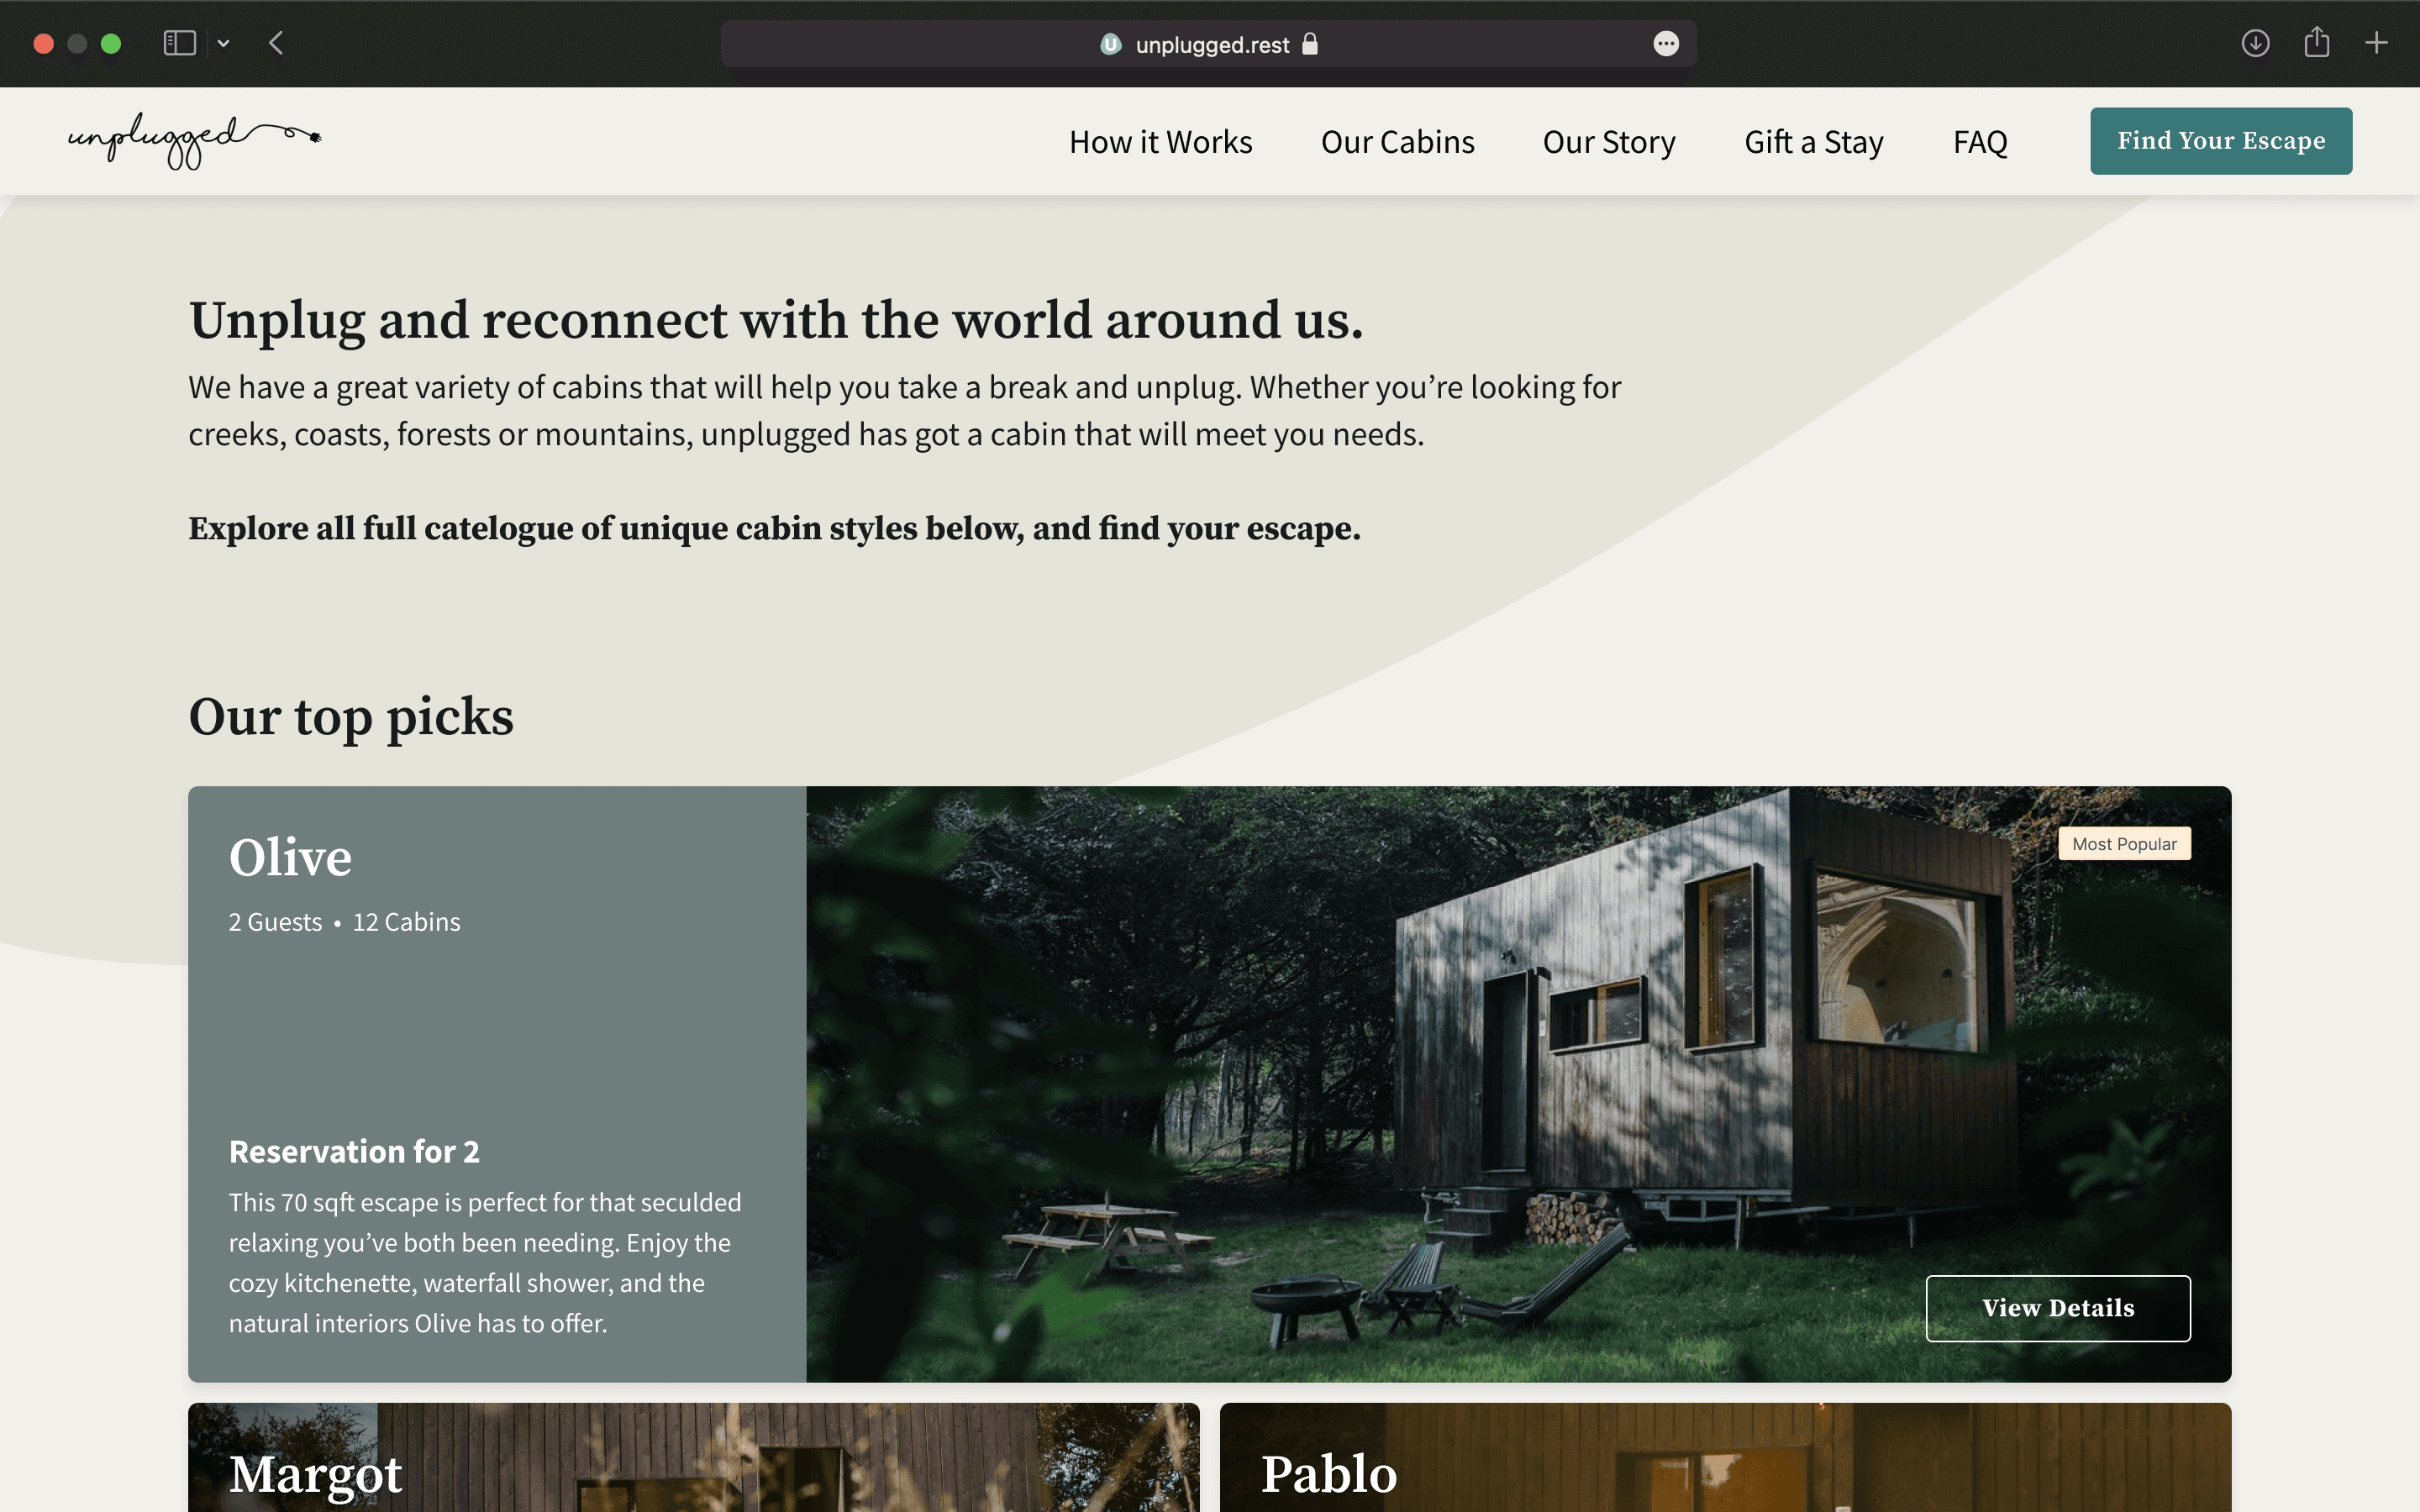Click the Our top picks heading

351,717
